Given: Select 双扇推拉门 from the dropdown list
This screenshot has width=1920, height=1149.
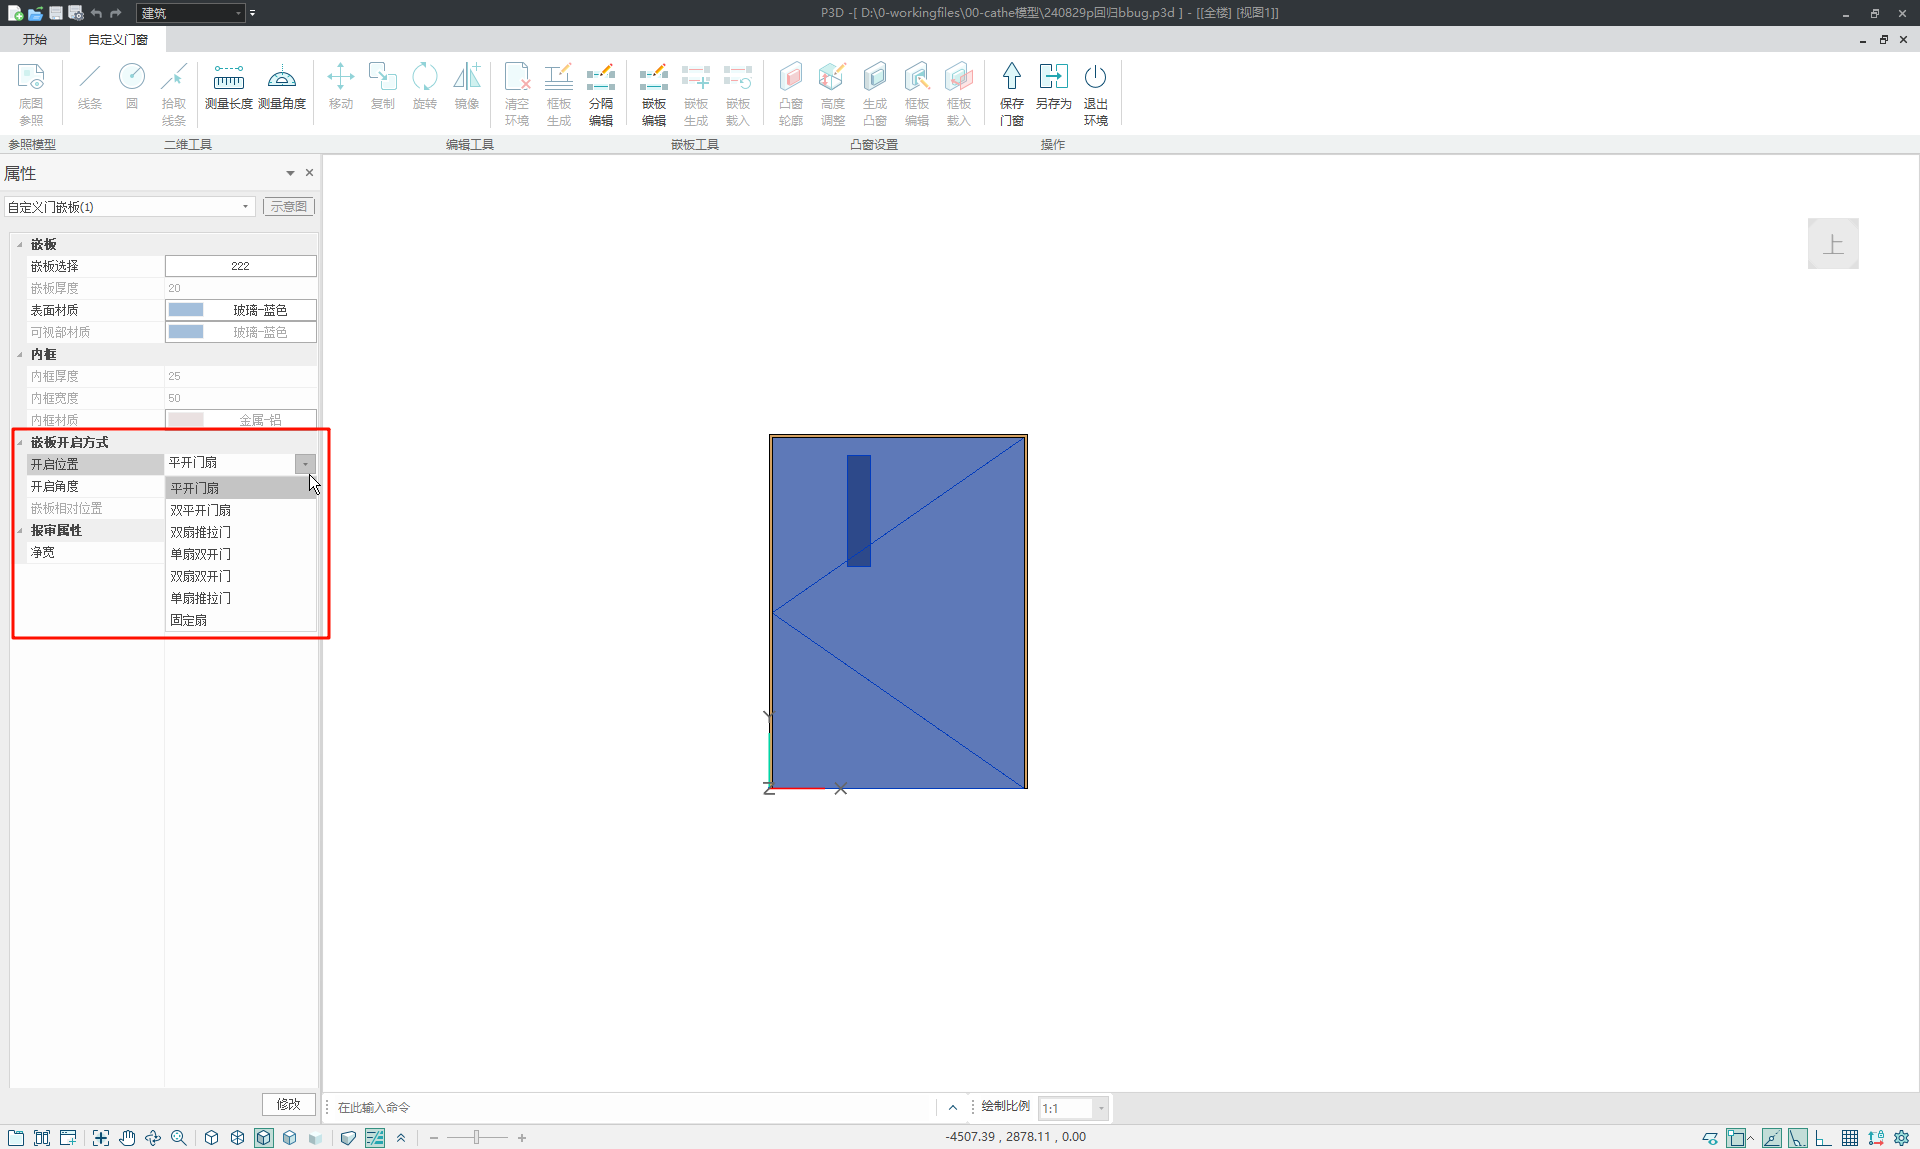Looking at the screenshot, I should [x=200, y=532].
